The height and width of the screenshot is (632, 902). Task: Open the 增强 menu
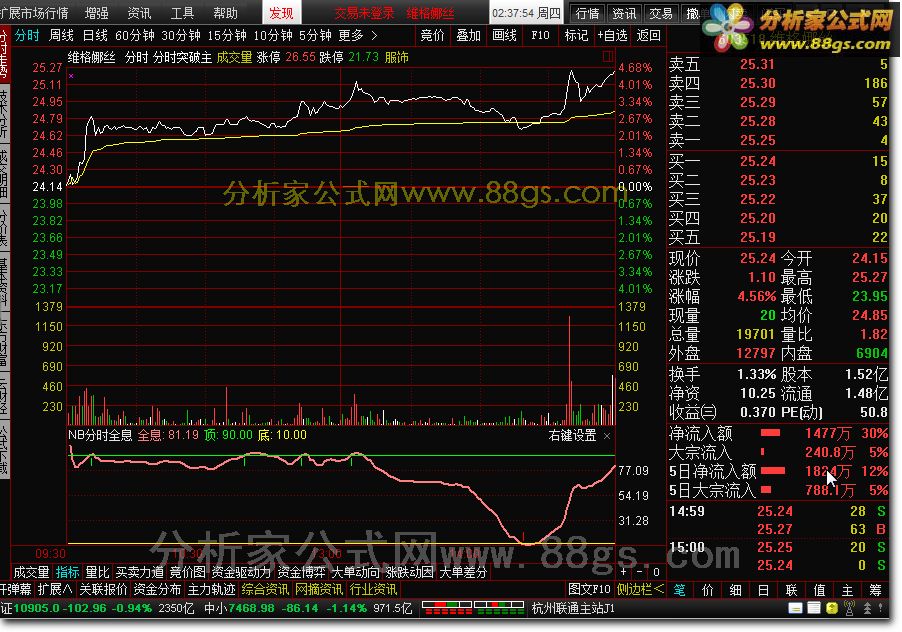pyautogui.click(x=97, y=13)
